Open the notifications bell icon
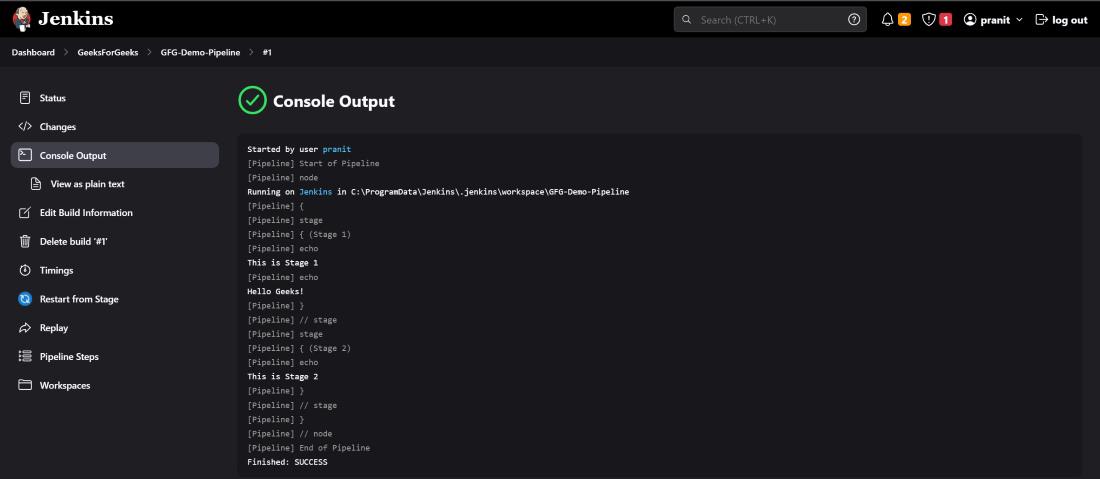This screenshot has height=479, width=1100. pos(887,19)
